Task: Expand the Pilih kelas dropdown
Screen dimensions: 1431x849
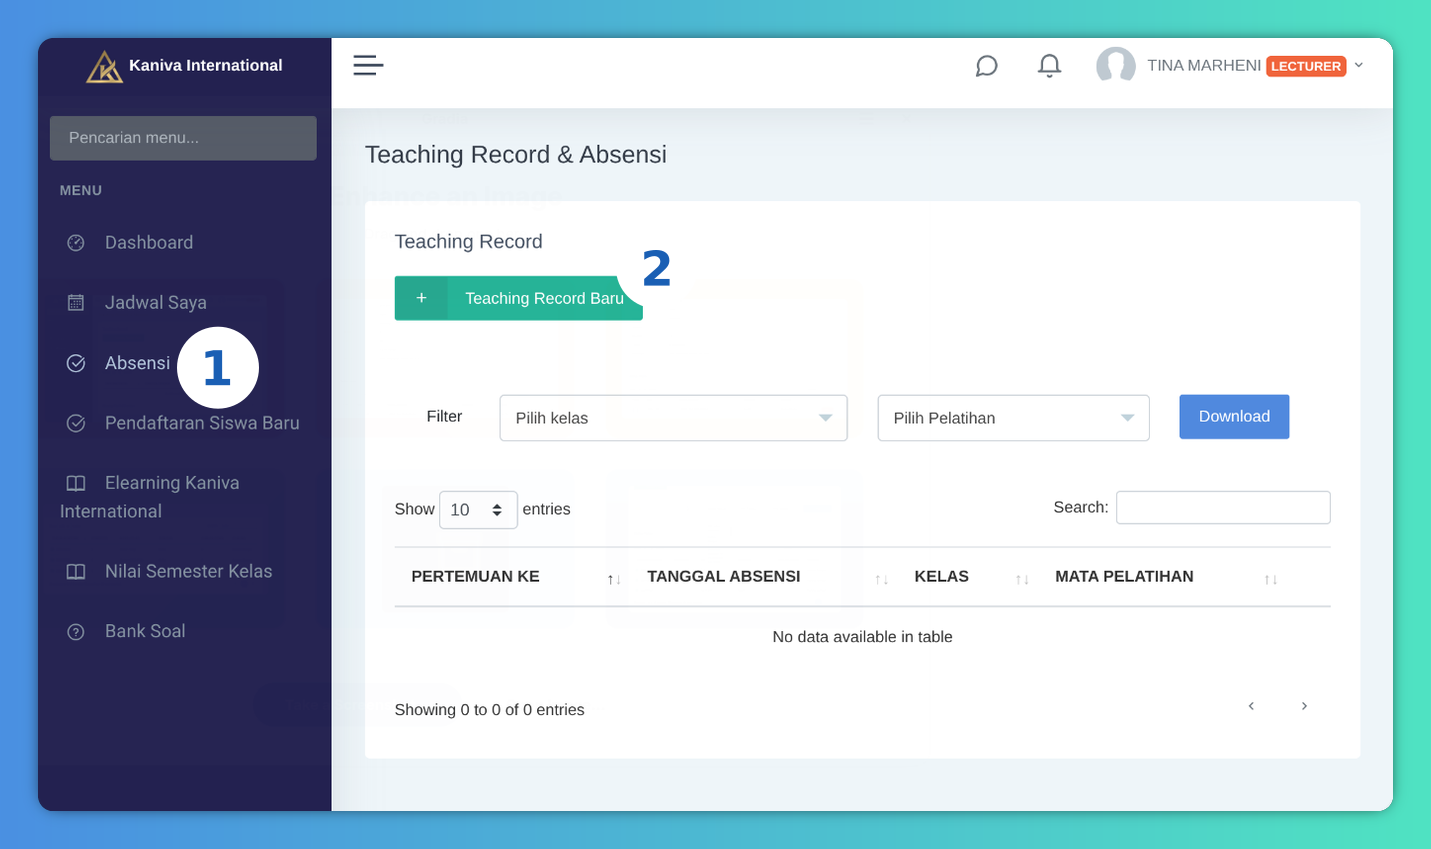Action: (x=673, y=418)
